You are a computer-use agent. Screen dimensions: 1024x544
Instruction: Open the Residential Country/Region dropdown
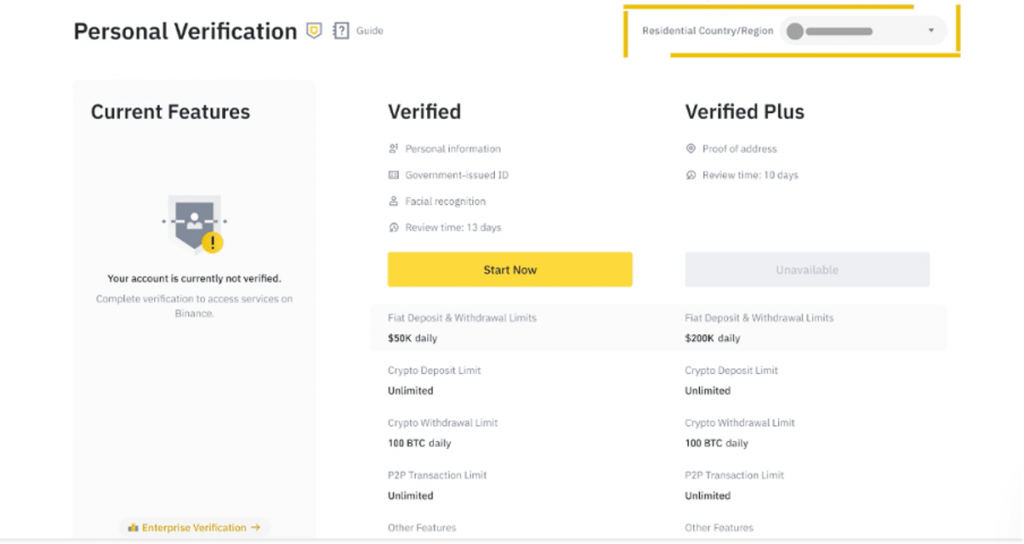pyautogui.click(x=863, y=31)
